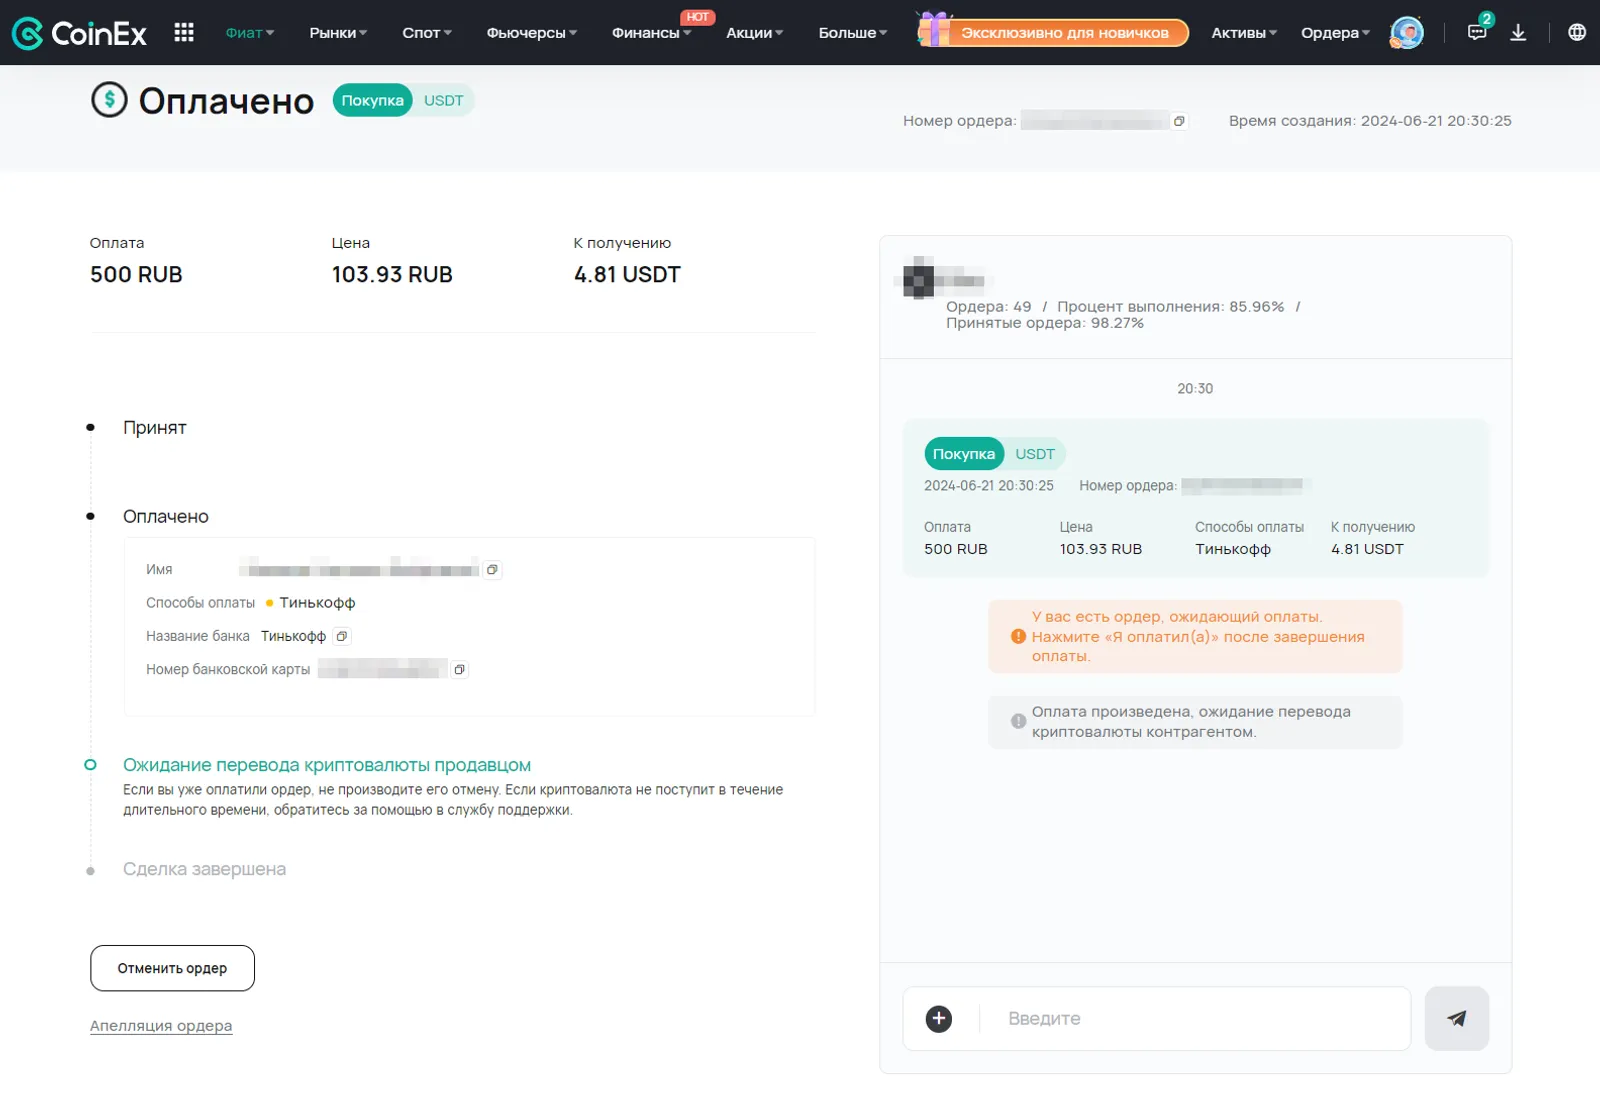This screenshot has height=1093, width=1600.
Task: Click the Процент выполнения: 85.96% stat
Action: tap(1171, 307)
